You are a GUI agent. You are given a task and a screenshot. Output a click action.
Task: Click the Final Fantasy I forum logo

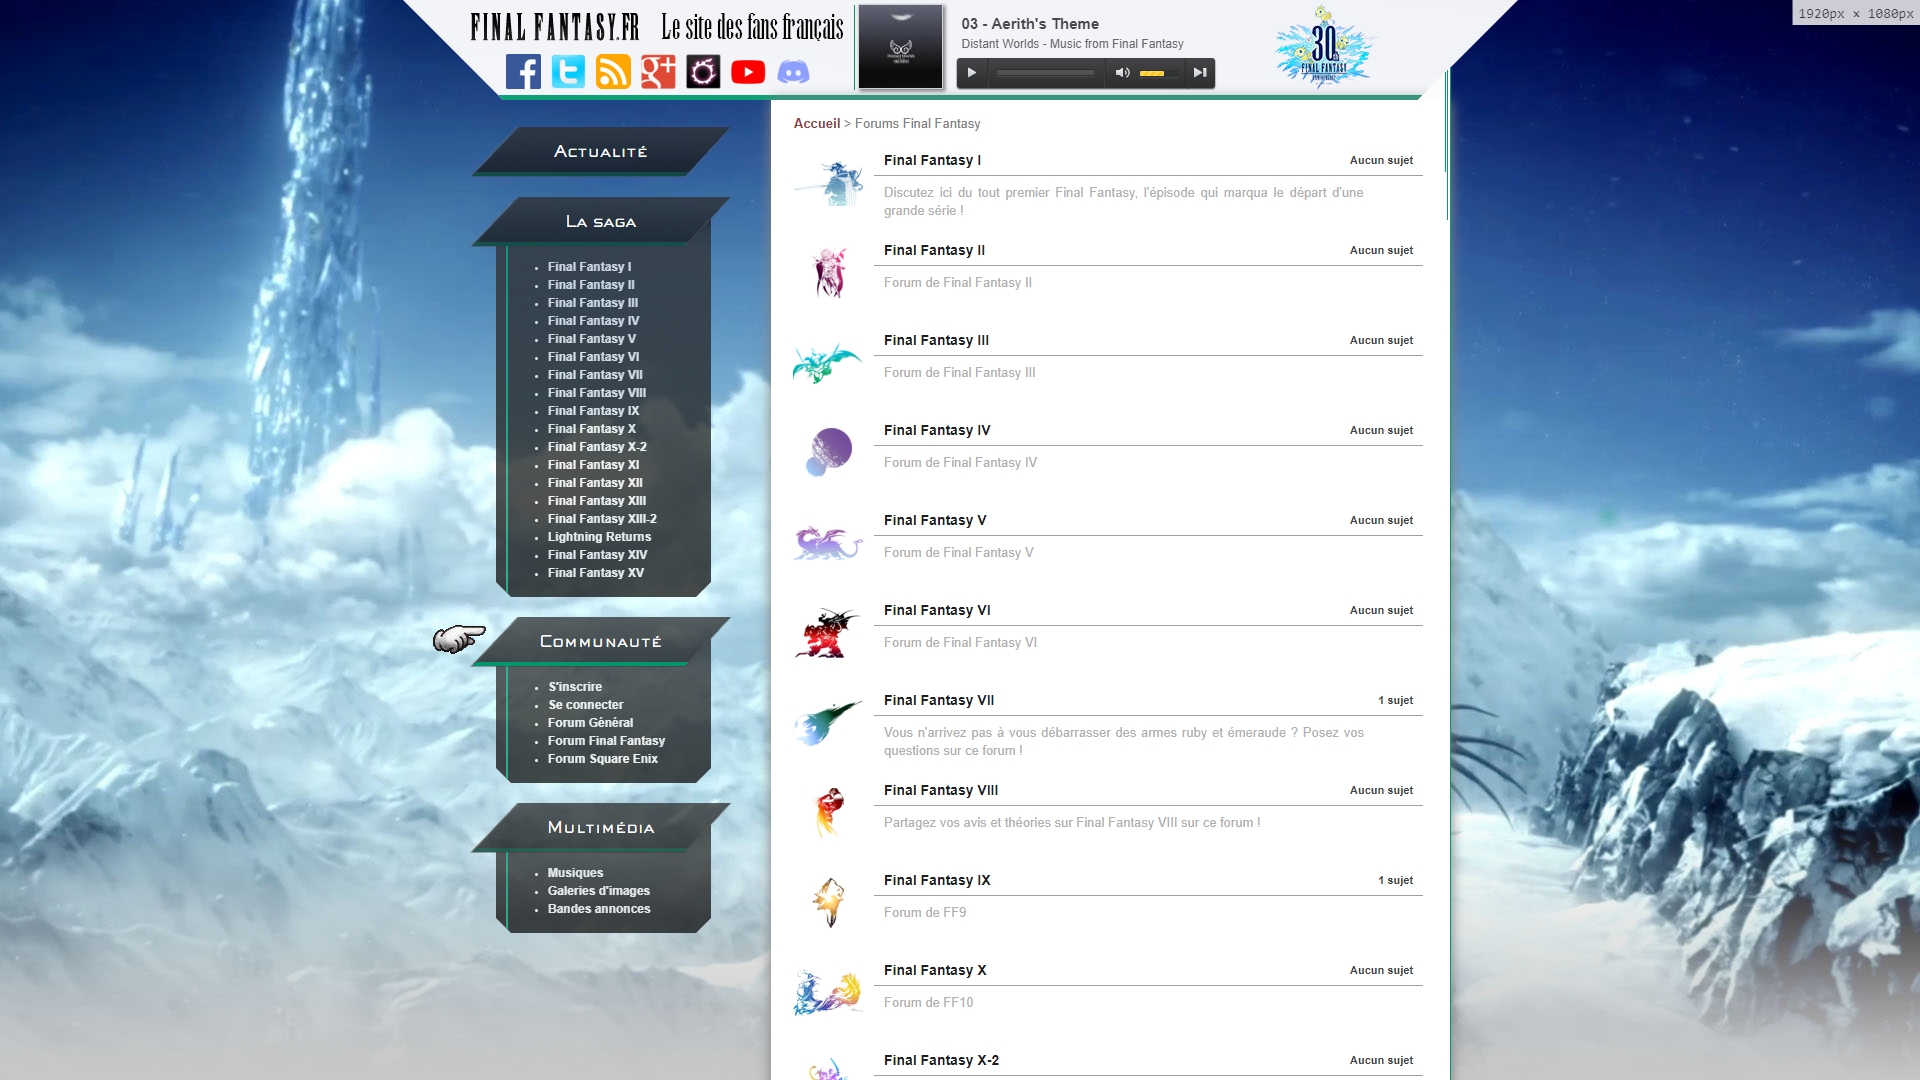point(828,183)
